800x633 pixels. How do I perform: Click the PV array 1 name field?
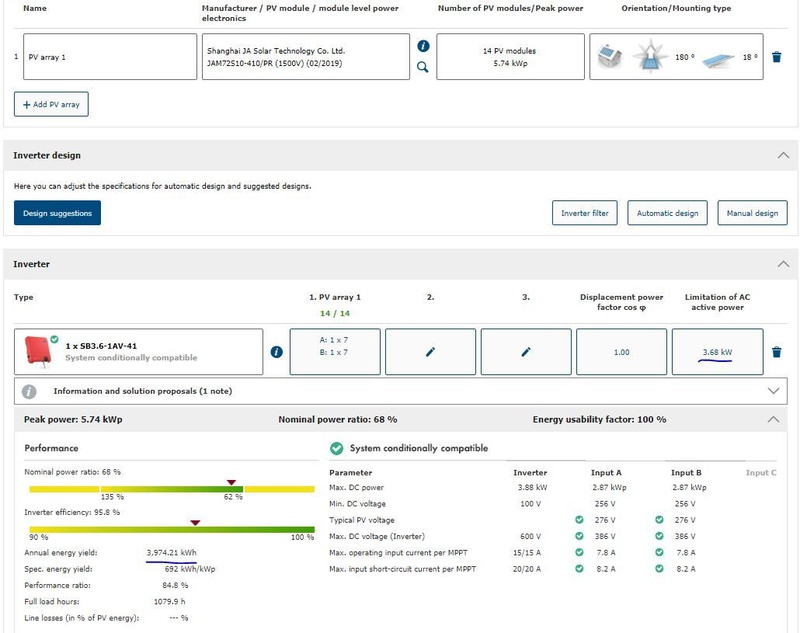(110, 57)
